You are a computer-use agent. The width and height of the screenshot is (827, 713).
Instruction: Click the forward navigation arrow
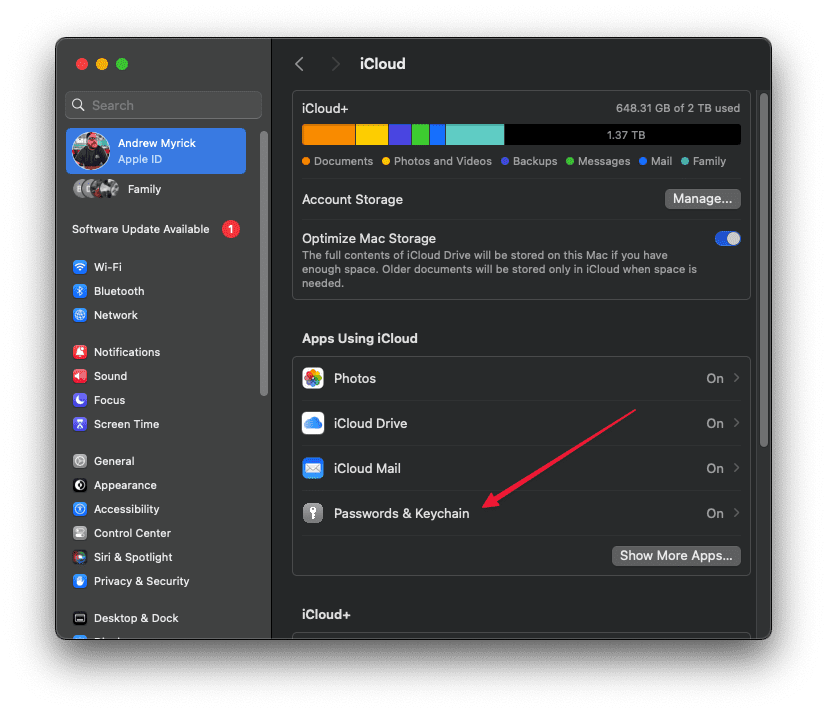click(x=335, y=64)
